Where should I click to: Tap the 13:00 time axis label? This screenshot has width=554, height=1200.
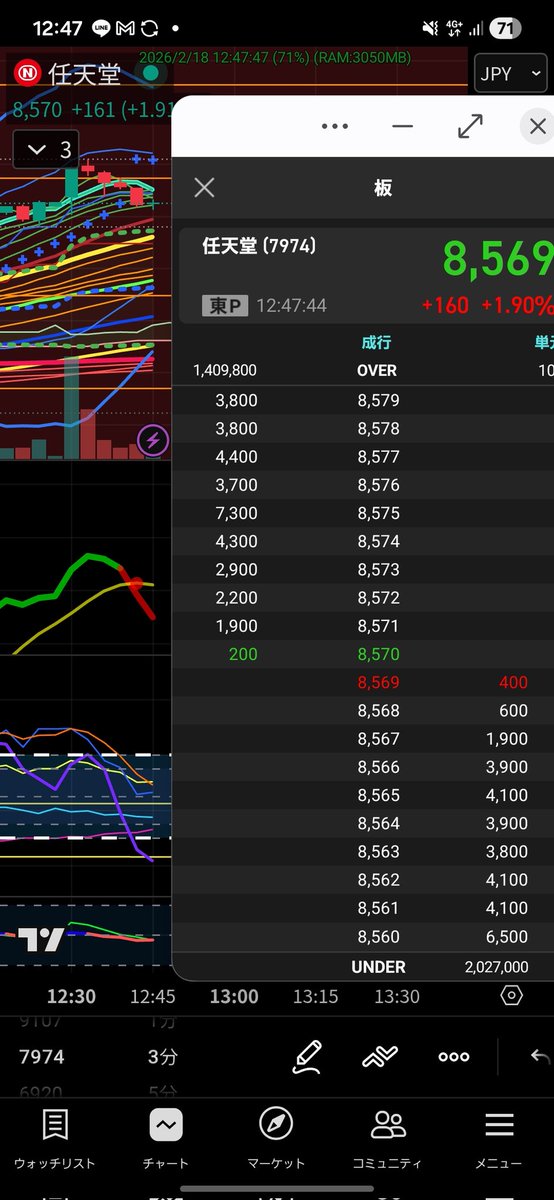(x=234, y=996)
